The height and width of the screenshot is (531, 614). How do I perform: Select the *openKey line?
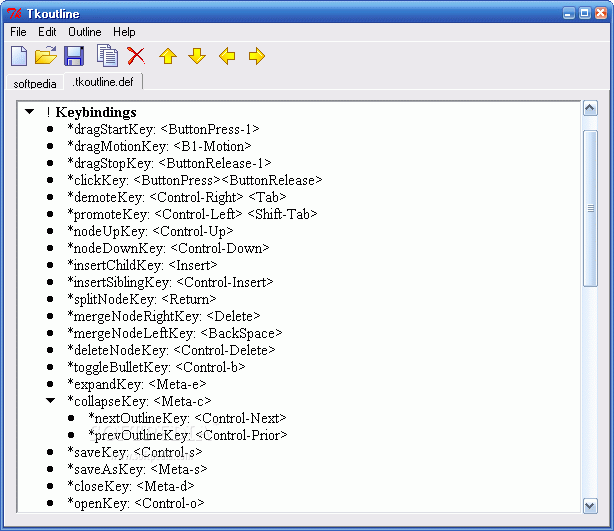tap(136, 504)
